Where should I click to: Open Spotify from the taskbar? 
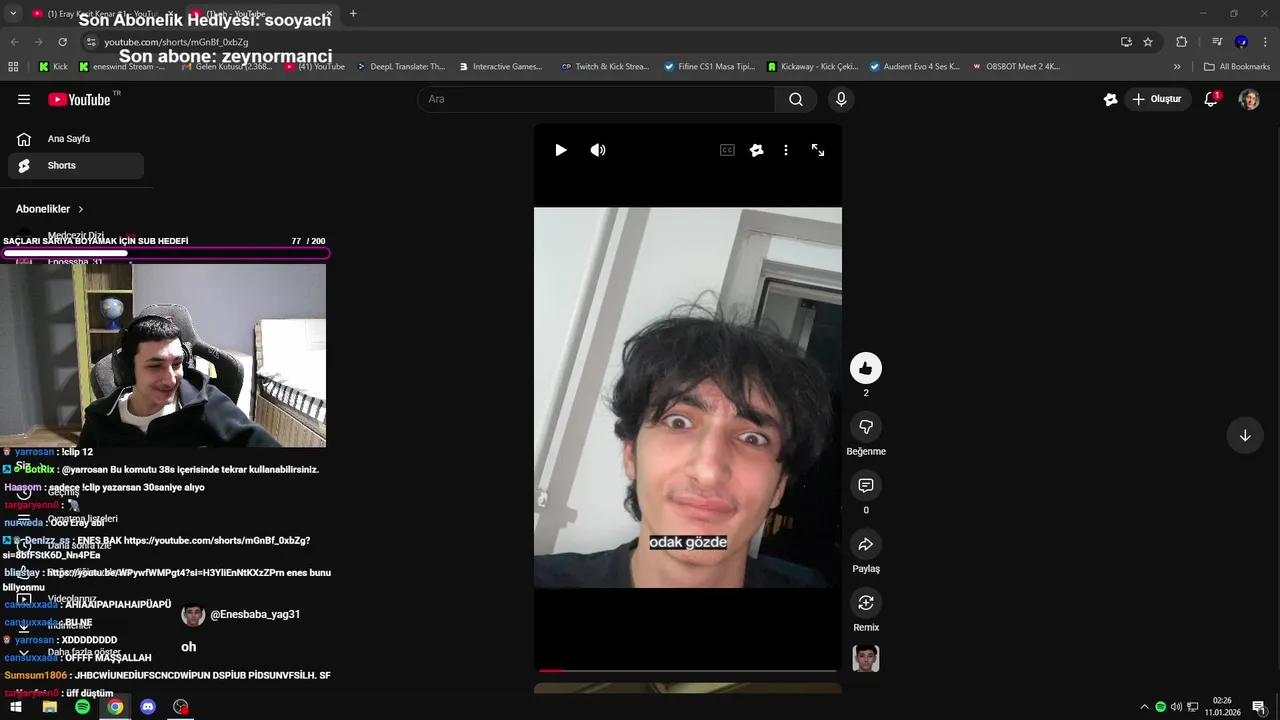click(82, 707)
